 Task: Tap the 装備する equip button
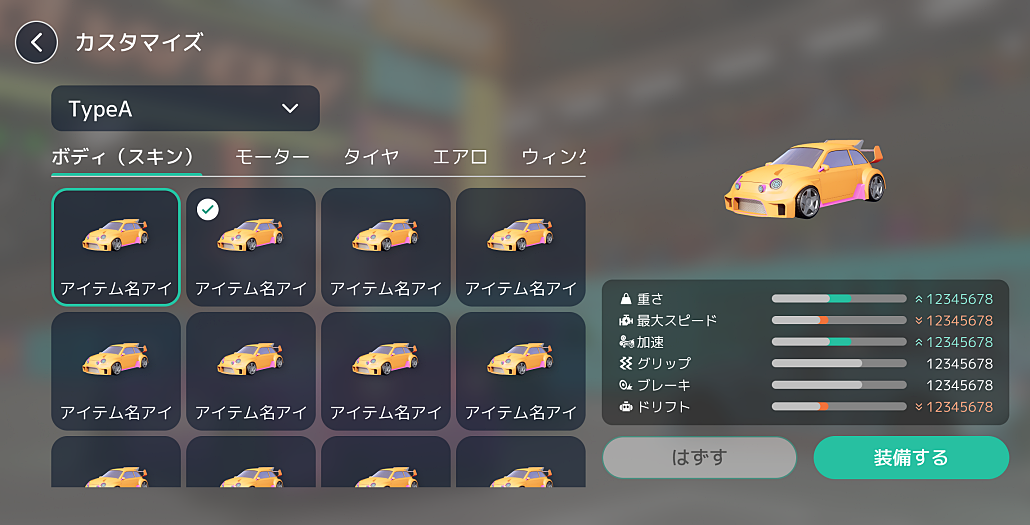(x=911, y=457)
